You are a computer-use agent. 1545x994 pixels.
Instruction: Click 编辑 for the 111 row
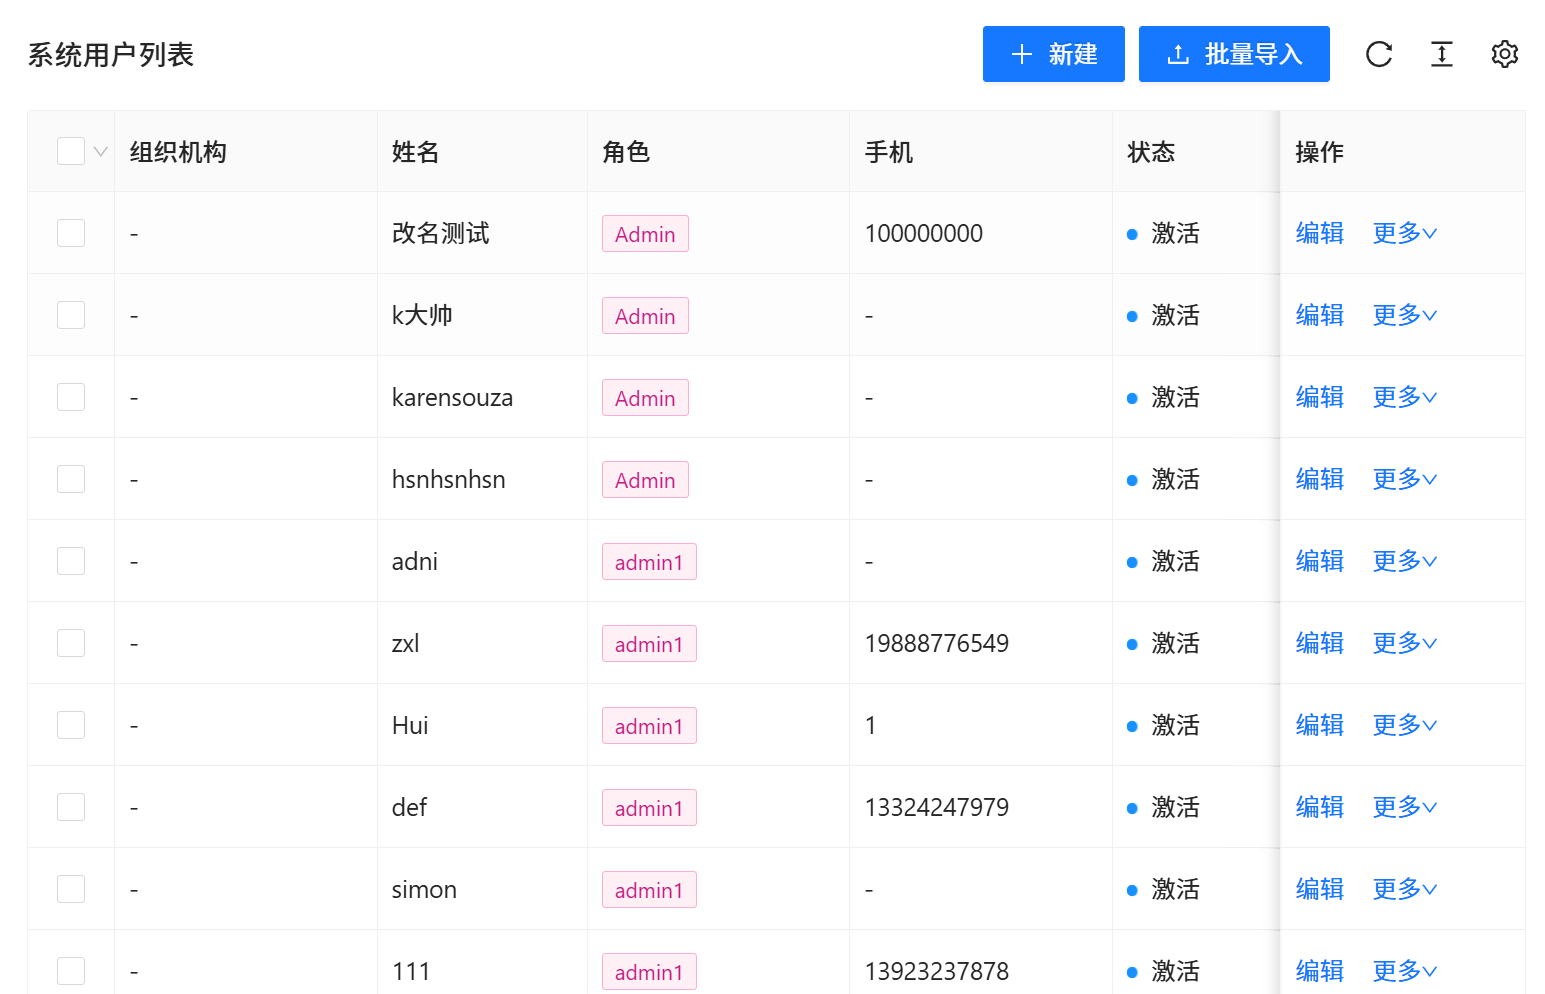pos(1320,971)
